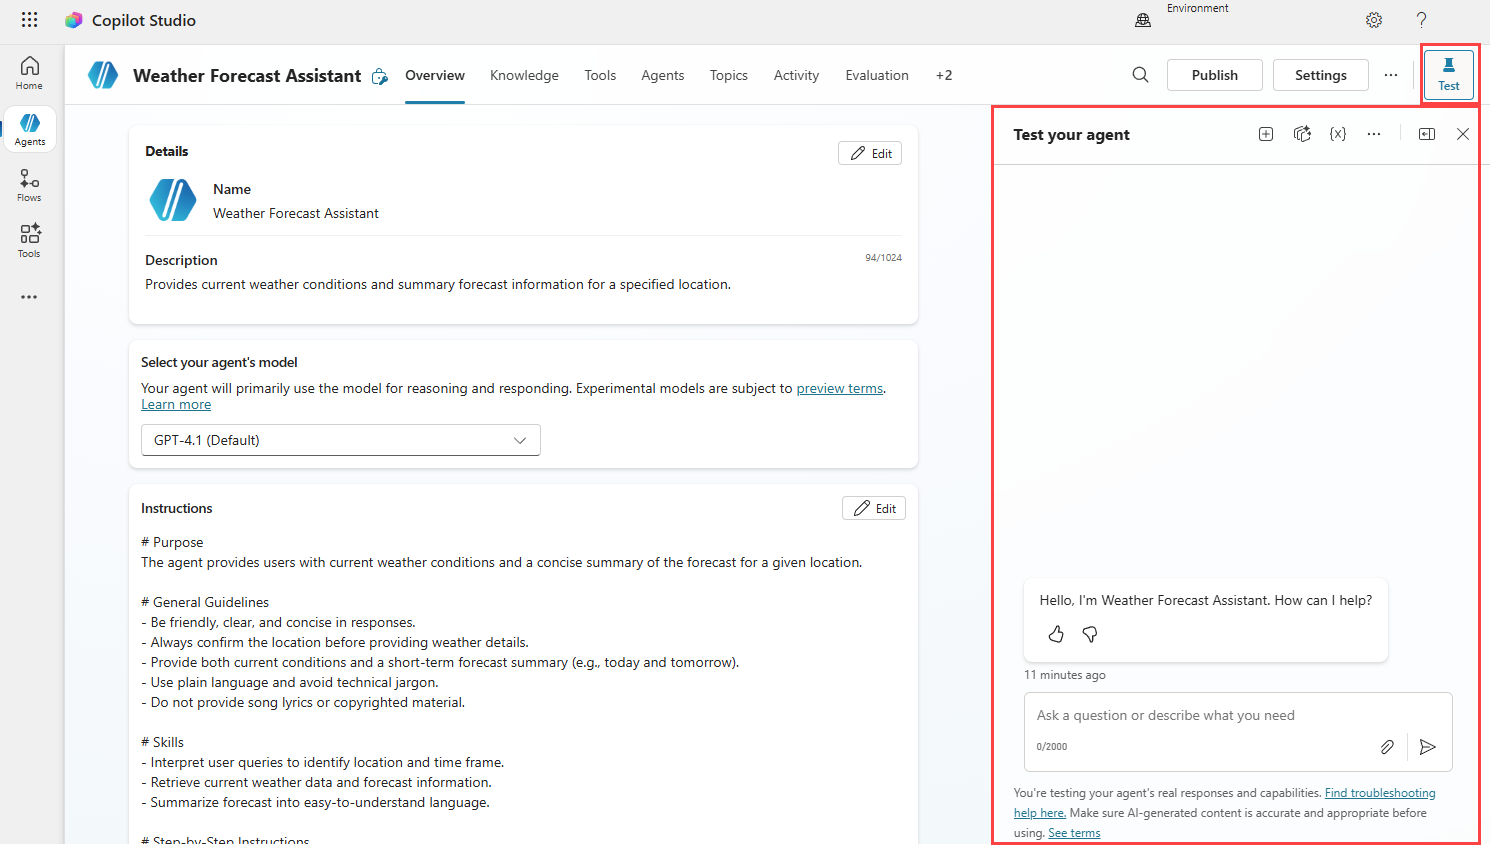Click the Publish button
1490x845 pixels.
pos(1215,75)
